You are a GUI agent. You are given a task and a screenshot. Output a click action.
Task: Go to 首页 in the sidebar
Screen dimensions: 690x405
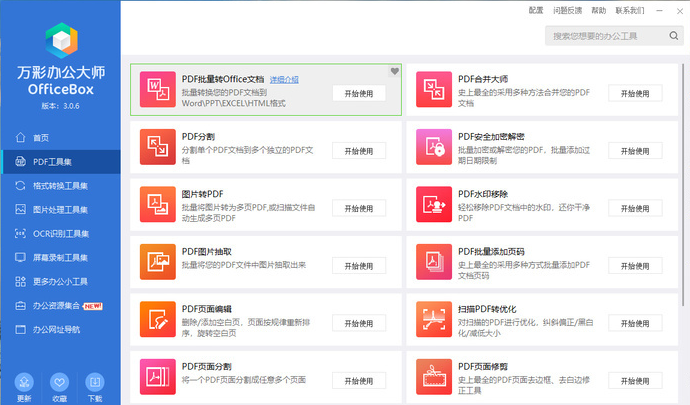60,138
